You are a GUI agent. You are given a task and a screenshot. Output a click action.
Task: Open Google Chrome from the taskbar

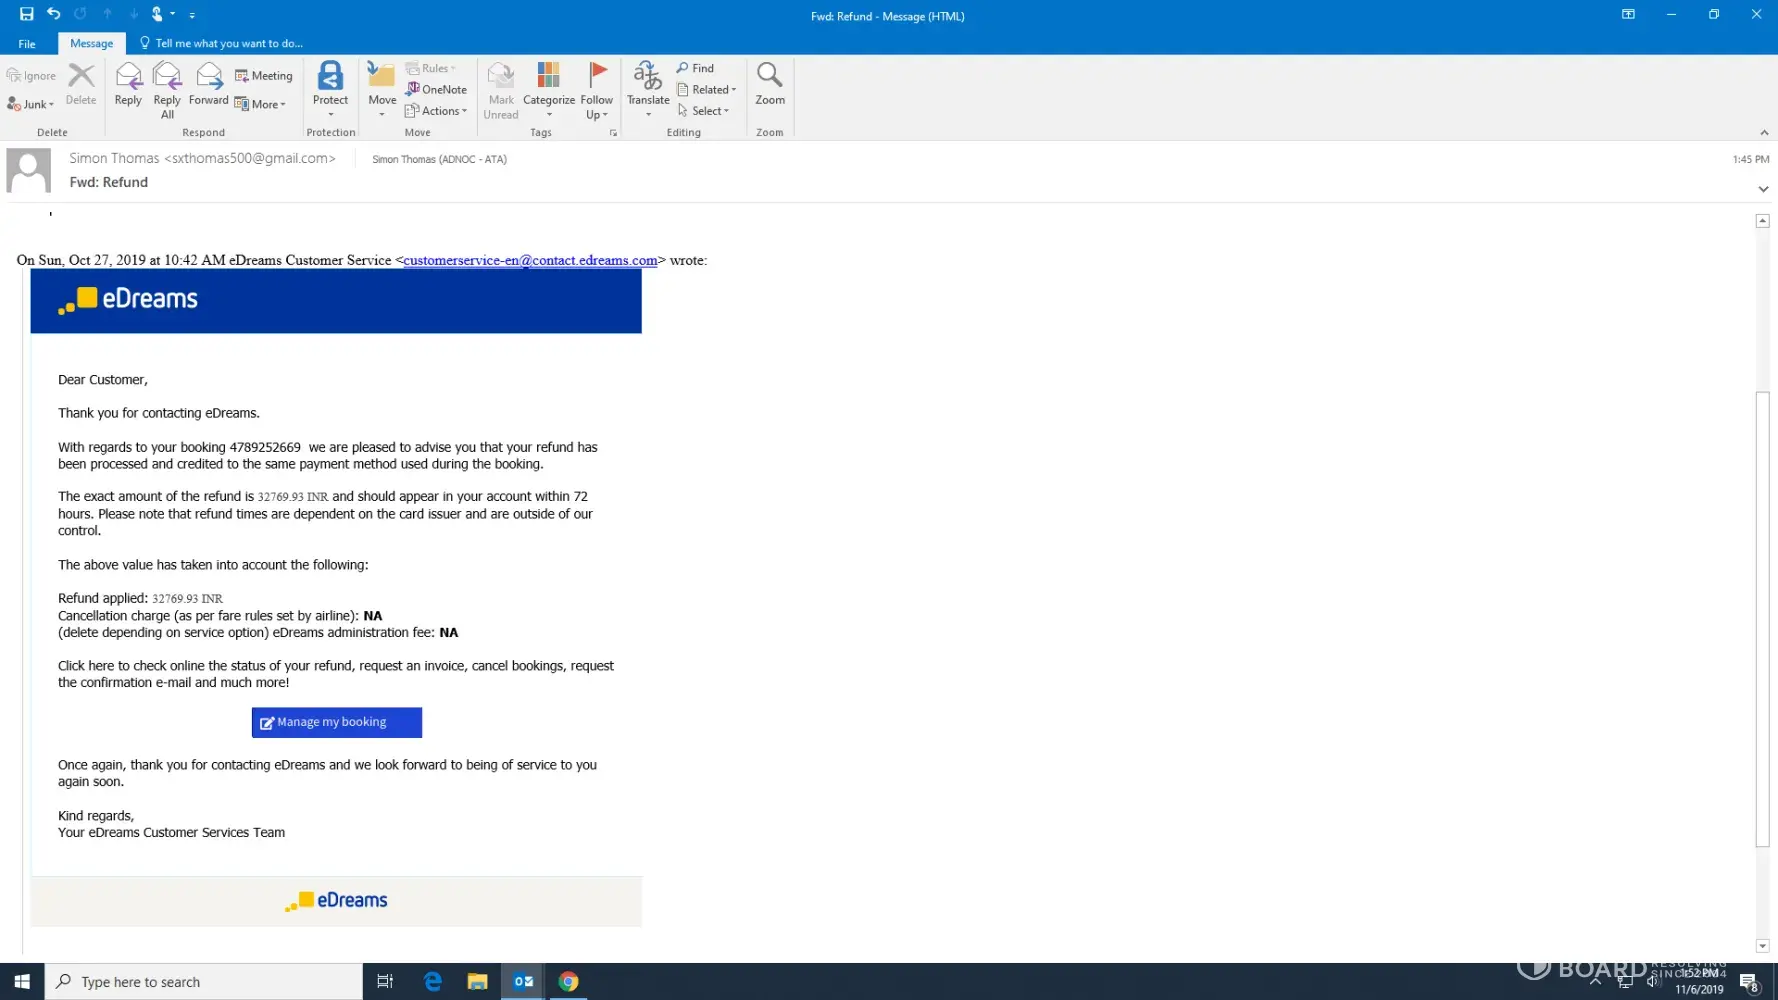(x=568, y=982)
